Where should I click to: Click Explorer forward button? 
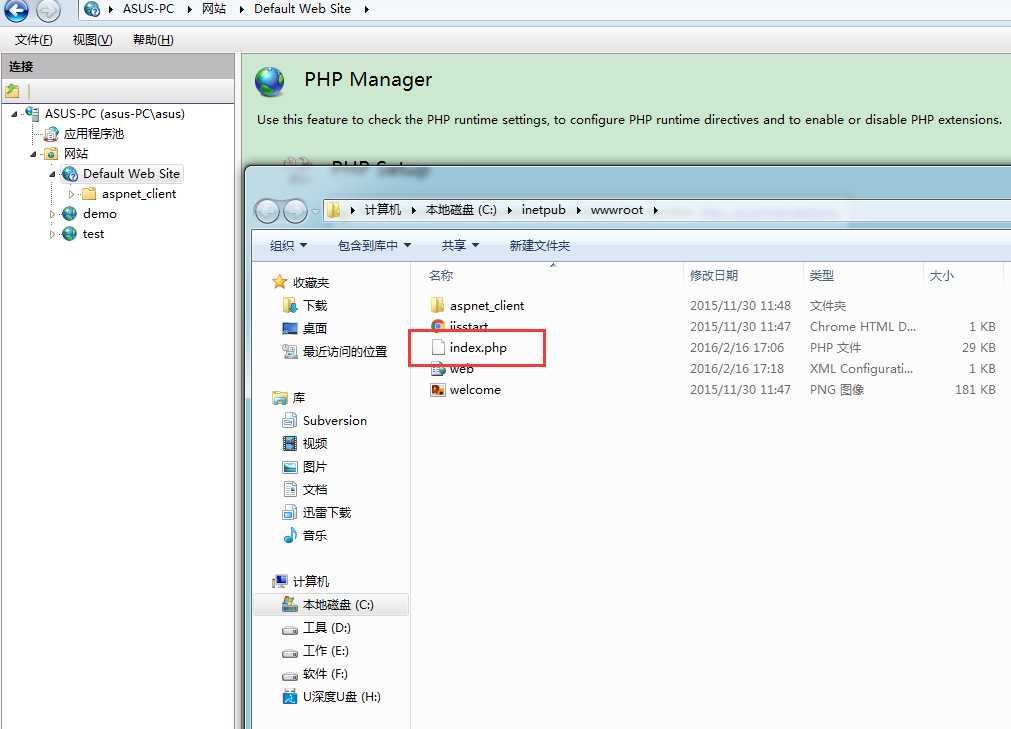[295, 211]
